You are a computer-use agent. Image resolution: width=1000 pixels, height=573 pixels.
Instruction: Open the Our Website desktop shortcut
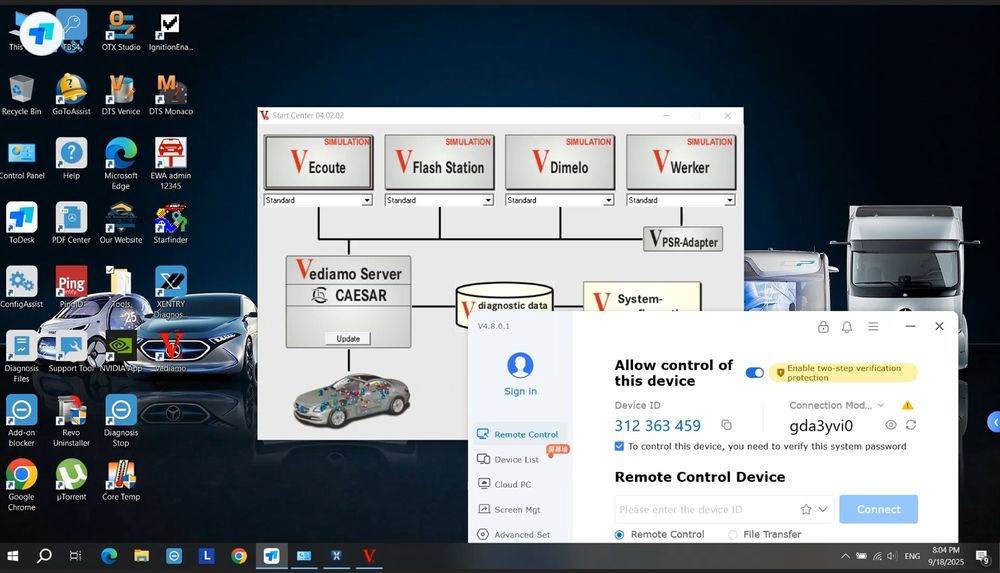121,223
